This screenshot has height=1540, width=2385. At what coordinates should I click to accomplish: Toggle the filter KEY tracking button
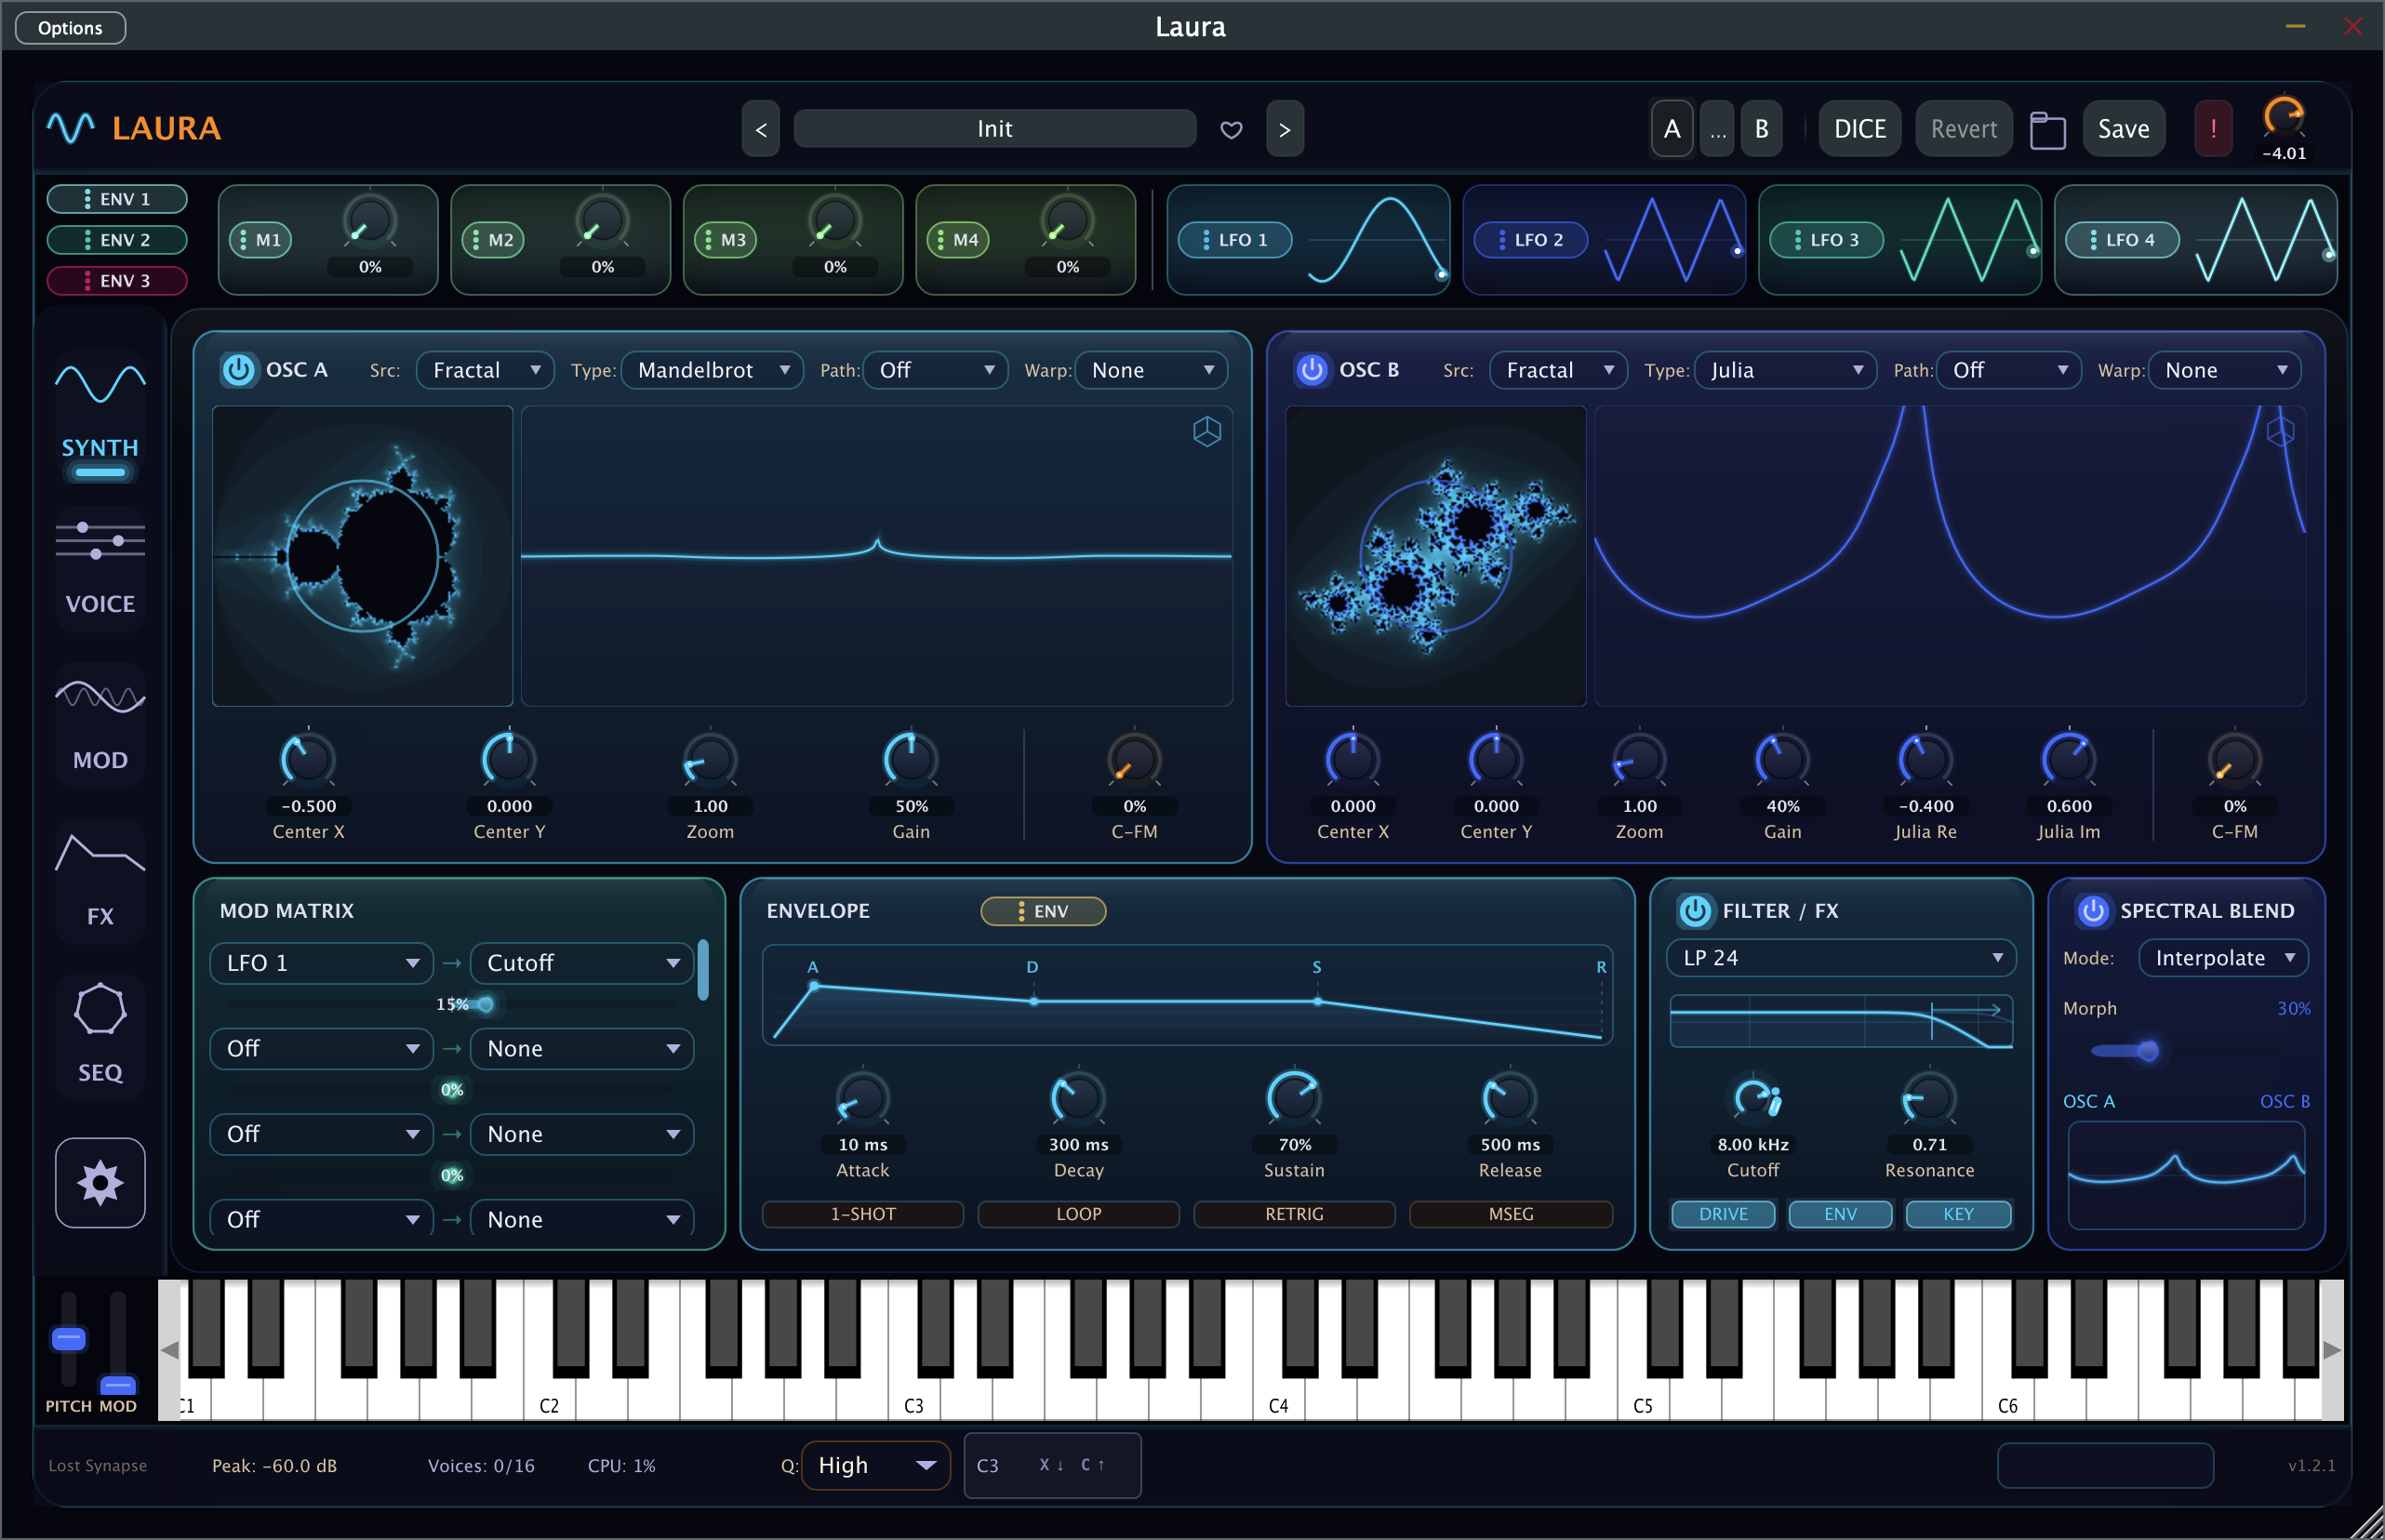pos(1958,1214)
